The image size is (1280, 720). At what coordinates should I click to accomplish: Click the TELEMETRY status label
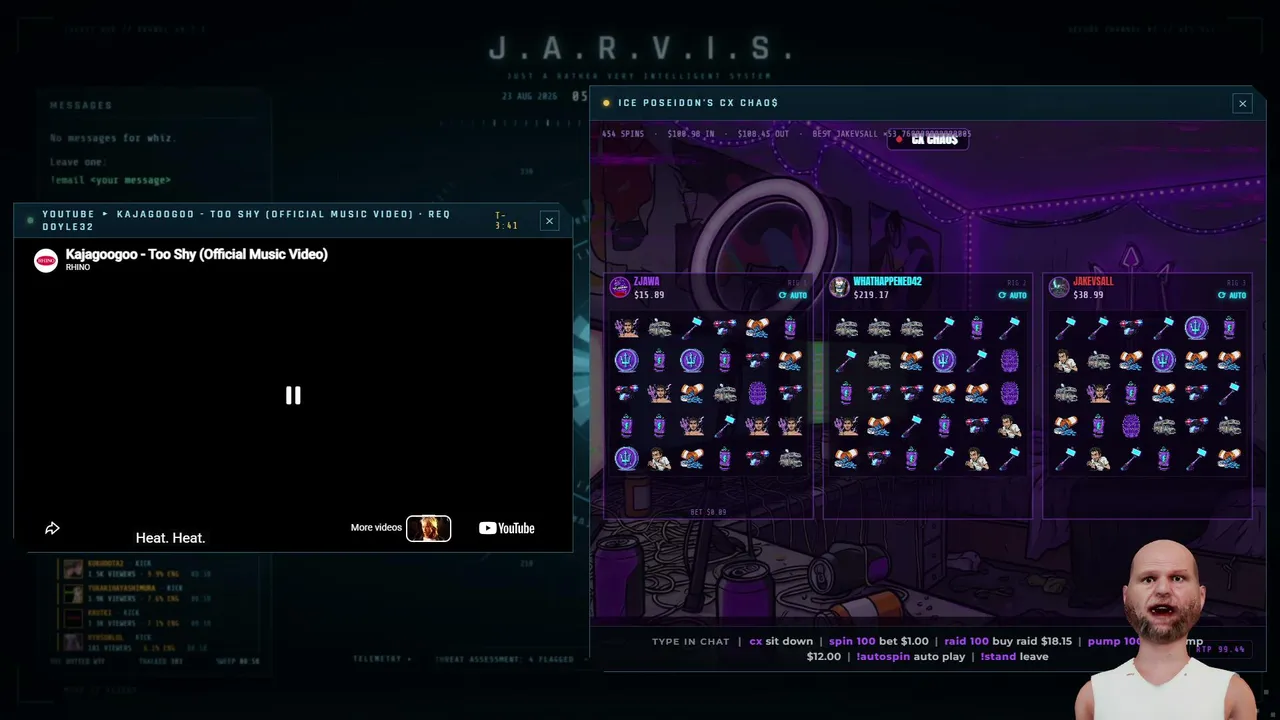[382, 659]
